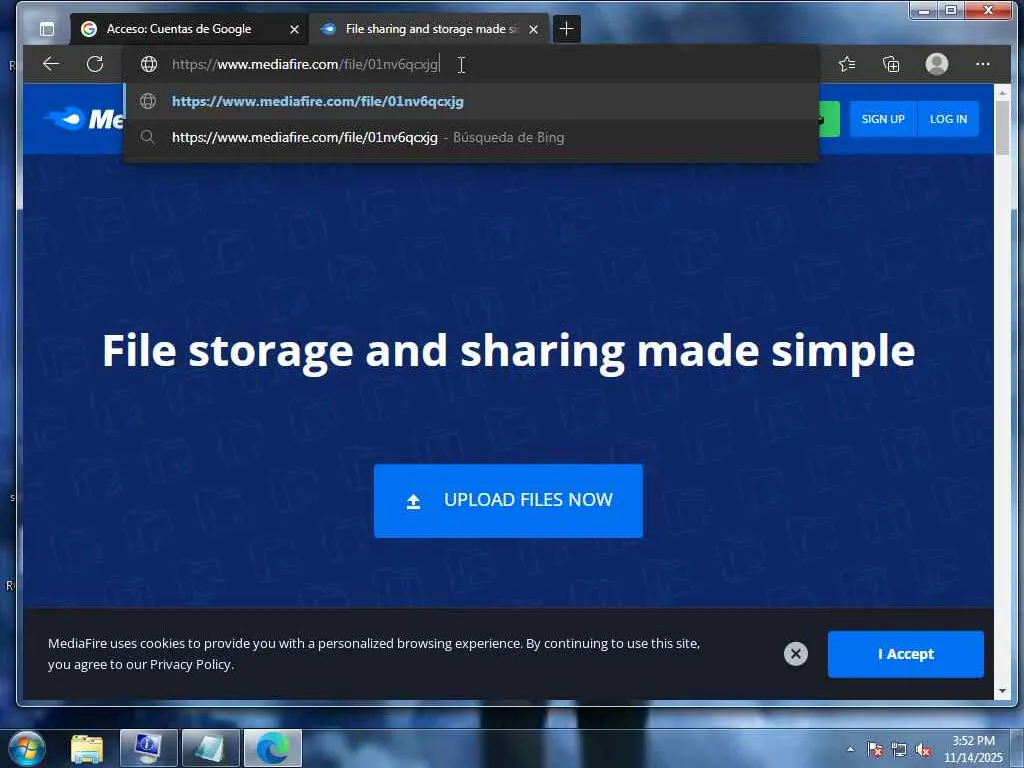Screen dimensions: 1024x768
Task: Open a new tab with the plus button
Action: click(566, 29)
